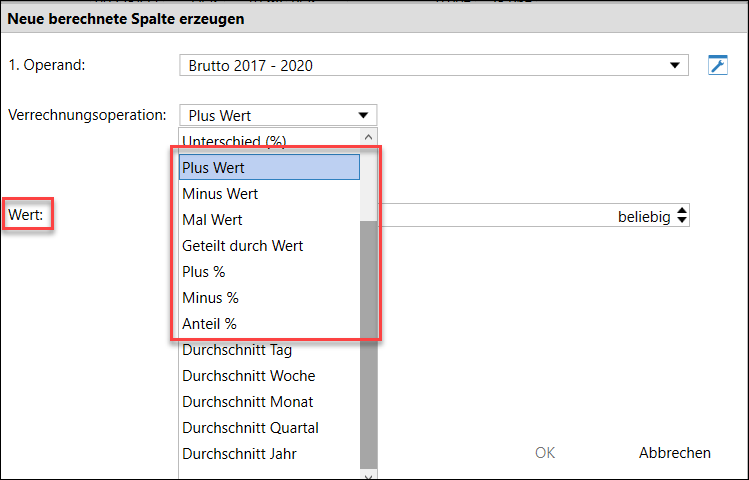Choose 'Durchschnitt Jahr' option
Screen dimensions: 749x480
pos(269,454)
